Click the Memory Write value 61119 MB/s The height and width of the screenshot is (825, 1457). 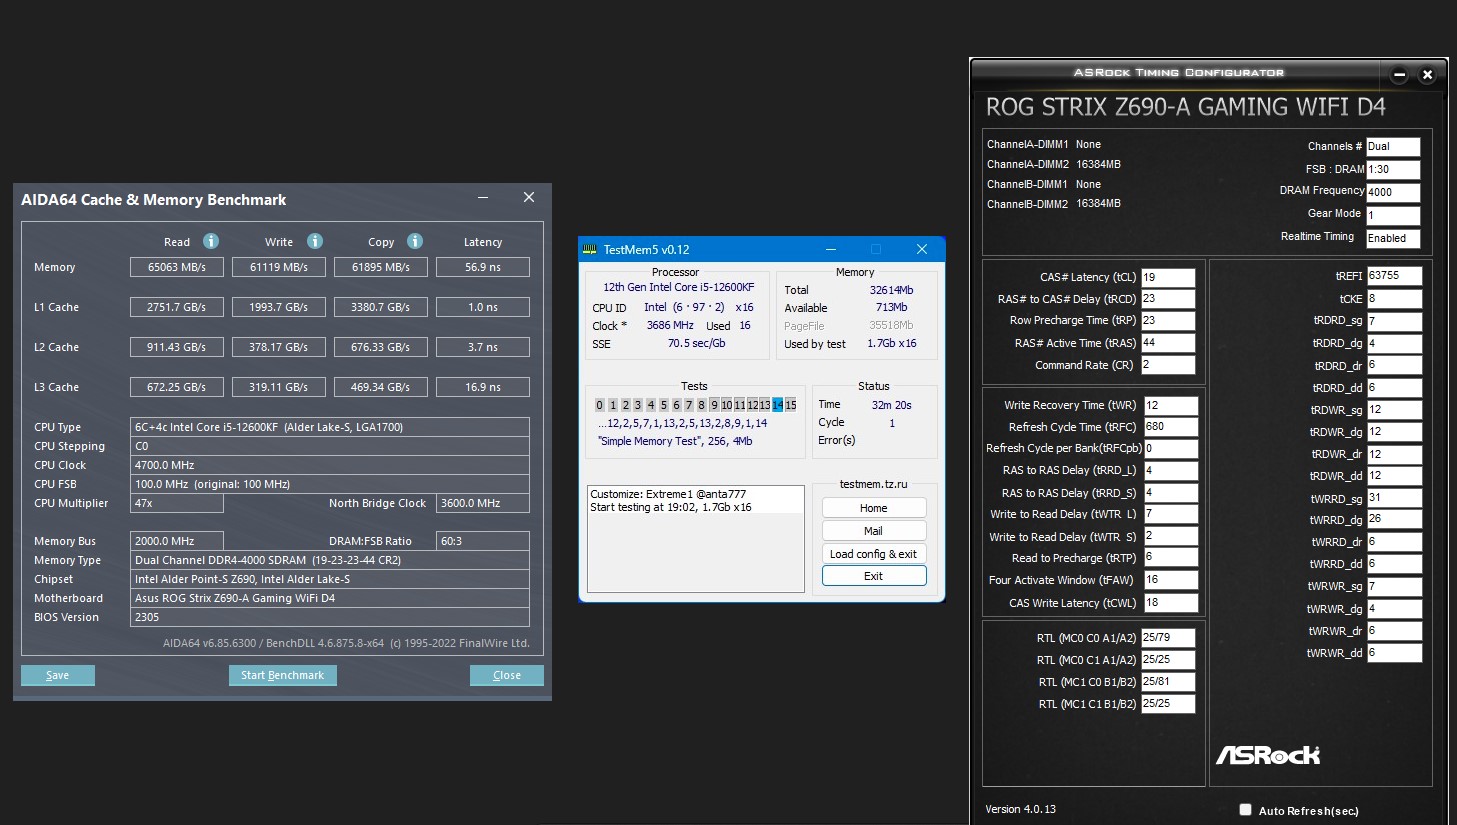279,267
